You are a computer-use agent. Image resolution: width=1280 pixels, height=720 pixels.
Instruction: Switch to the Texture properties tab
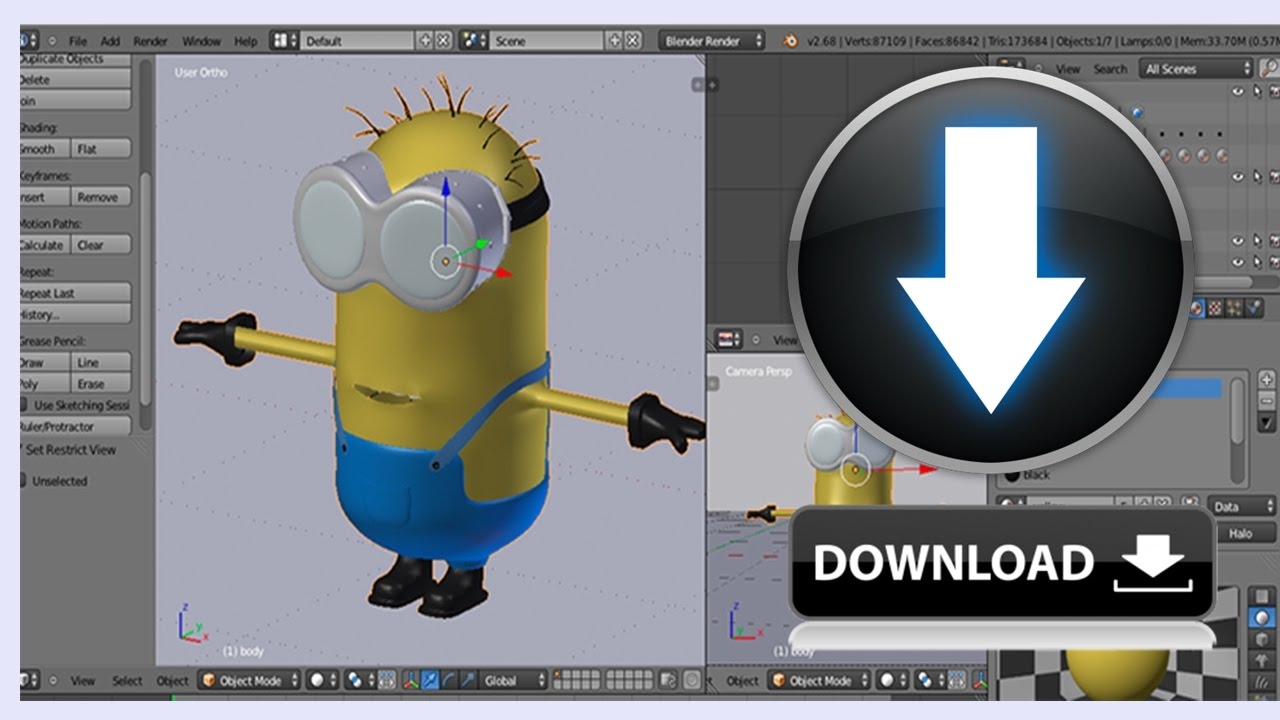click(1215, 308)
